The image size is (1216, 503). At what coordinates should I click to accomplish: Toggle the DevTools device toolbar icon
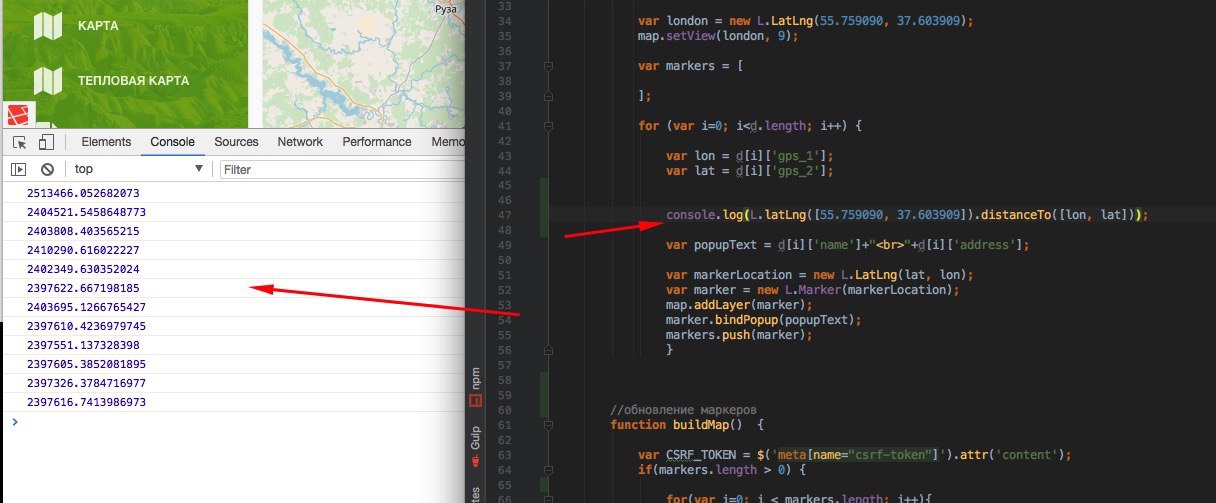[x=47, y=142]
